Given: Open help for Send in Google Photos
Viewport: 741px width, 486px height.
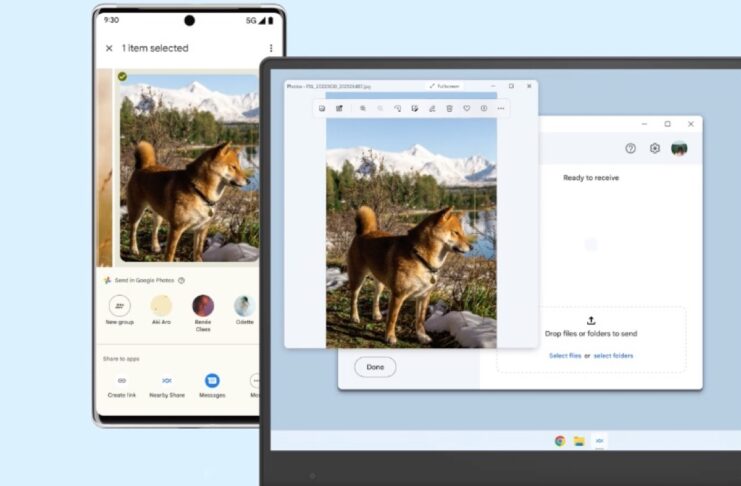Looking at the screenshot, I should coord(181,280).
